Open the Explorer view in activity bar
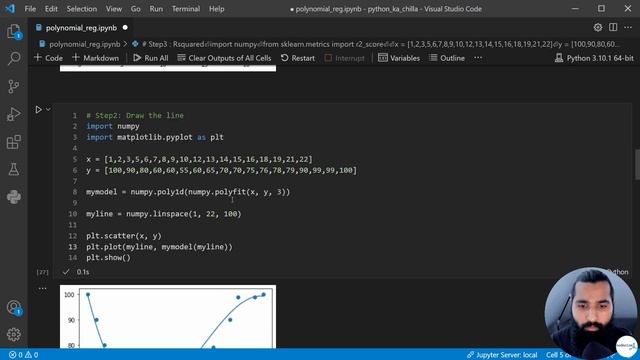640x360 pixels. pos(14,31)
